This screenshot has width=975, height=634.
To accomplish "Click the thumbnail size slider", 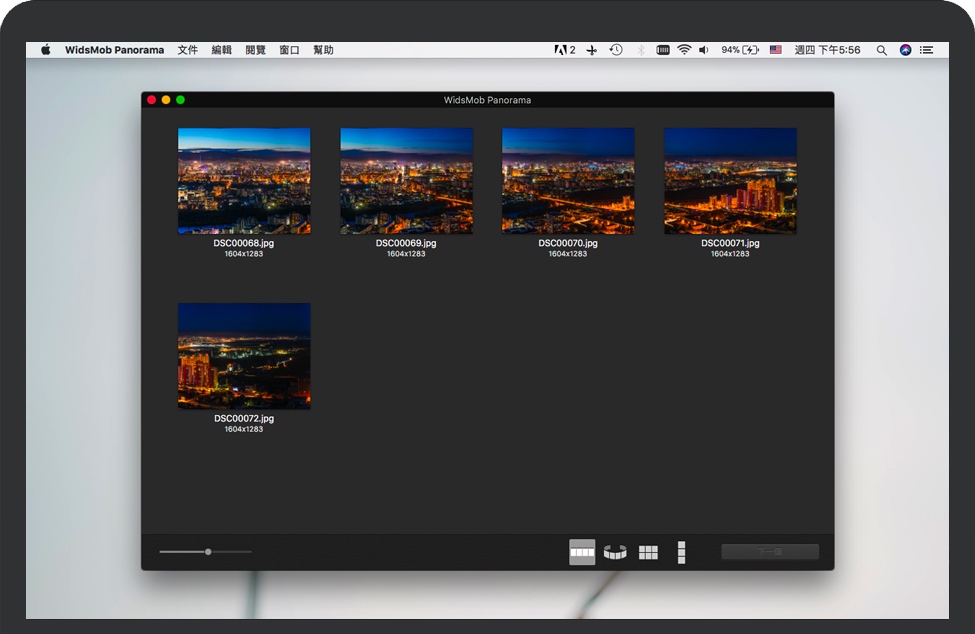I will [x=208, y=552].
